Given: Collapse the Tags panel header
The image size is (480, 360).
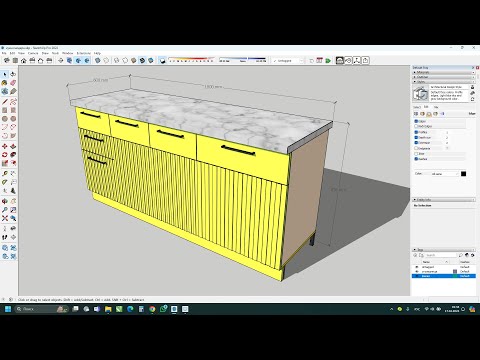Looking at the screenshot, I should click(444, 249).
